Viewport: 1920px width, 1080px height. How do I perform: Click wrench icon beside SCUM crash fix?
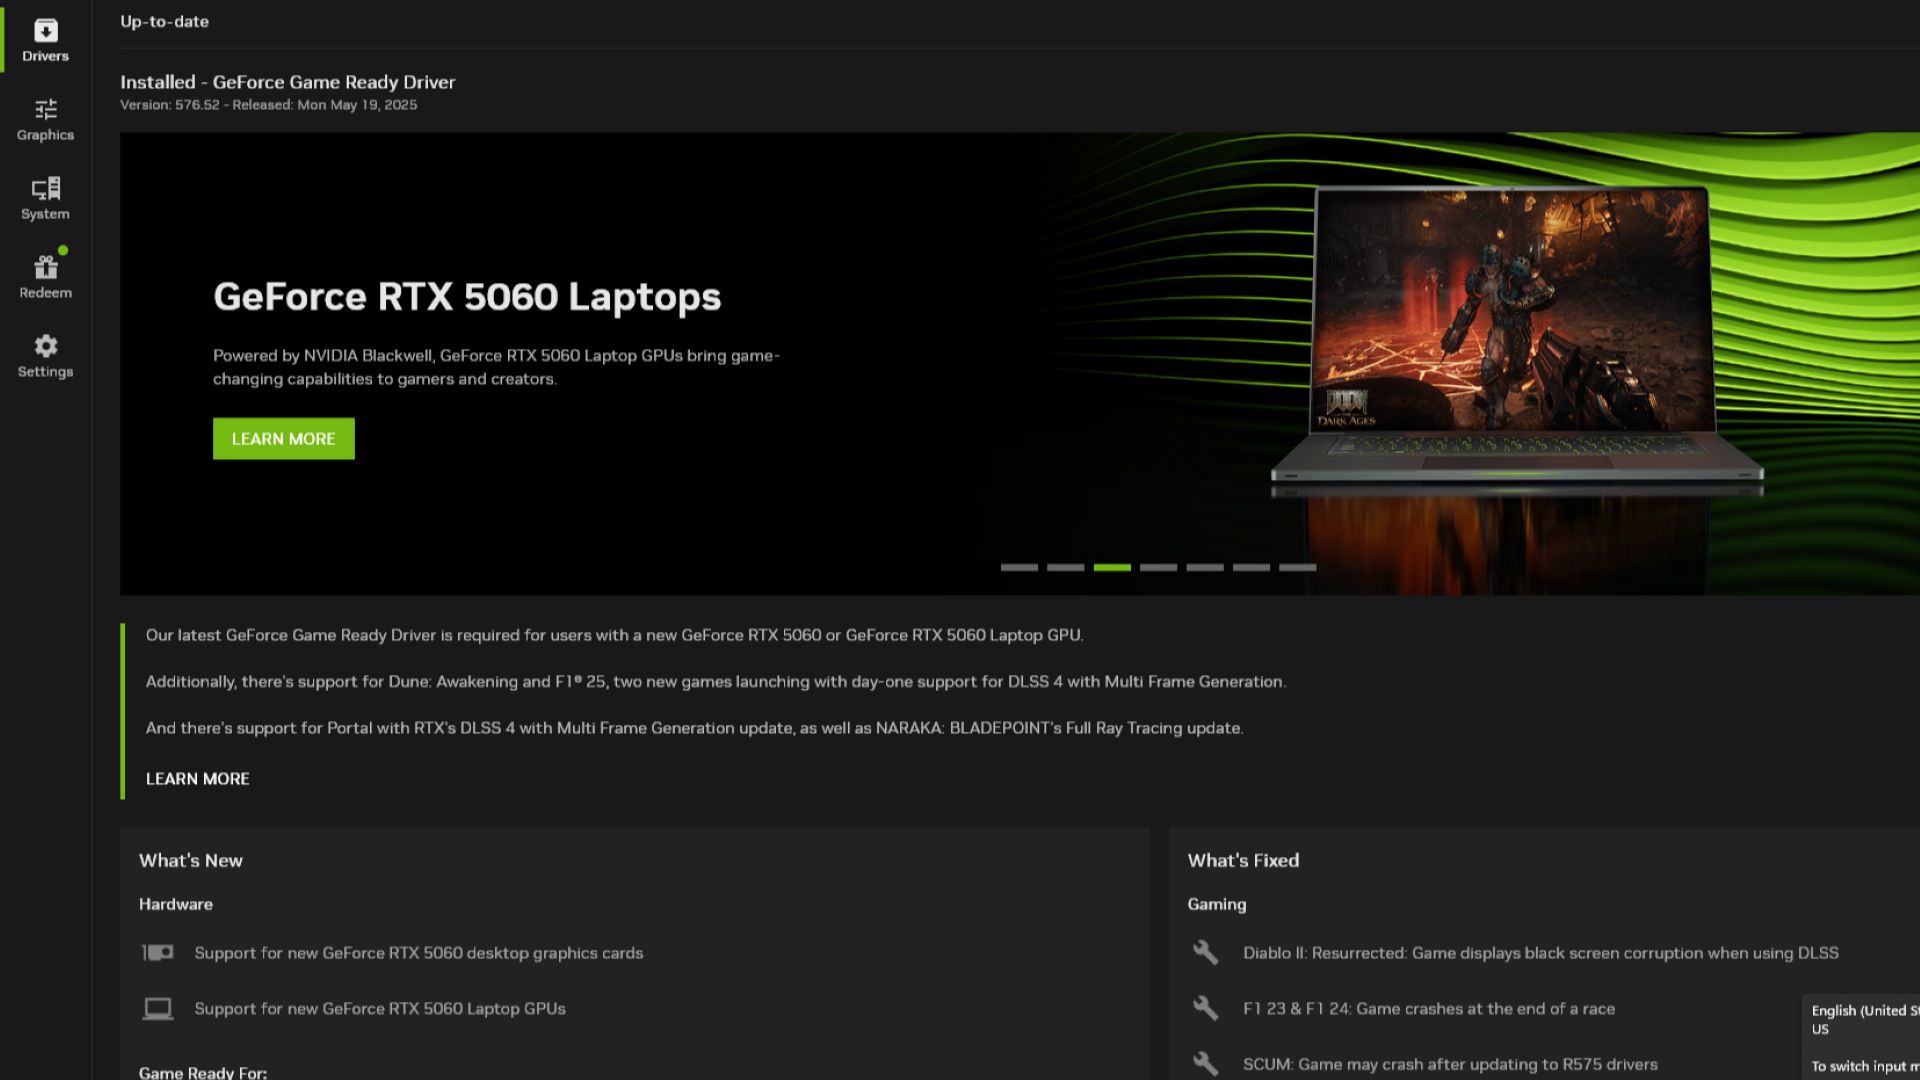point(1205,1064)
